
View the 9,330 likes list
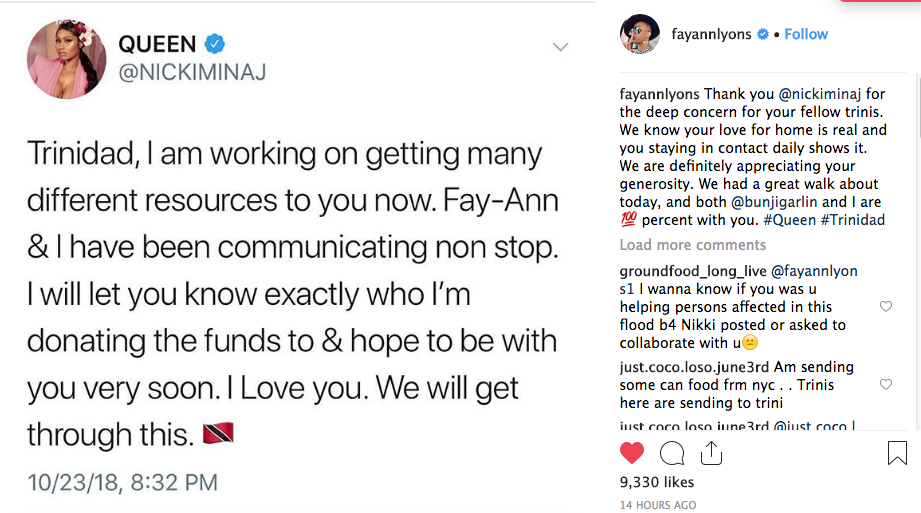tap(655, 482)
